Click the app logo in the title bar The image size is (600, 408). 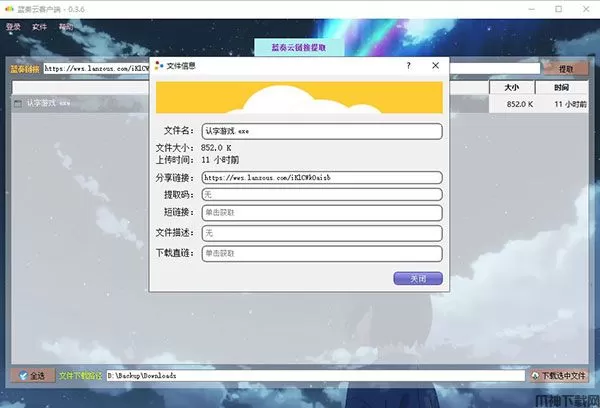point(9,9)
